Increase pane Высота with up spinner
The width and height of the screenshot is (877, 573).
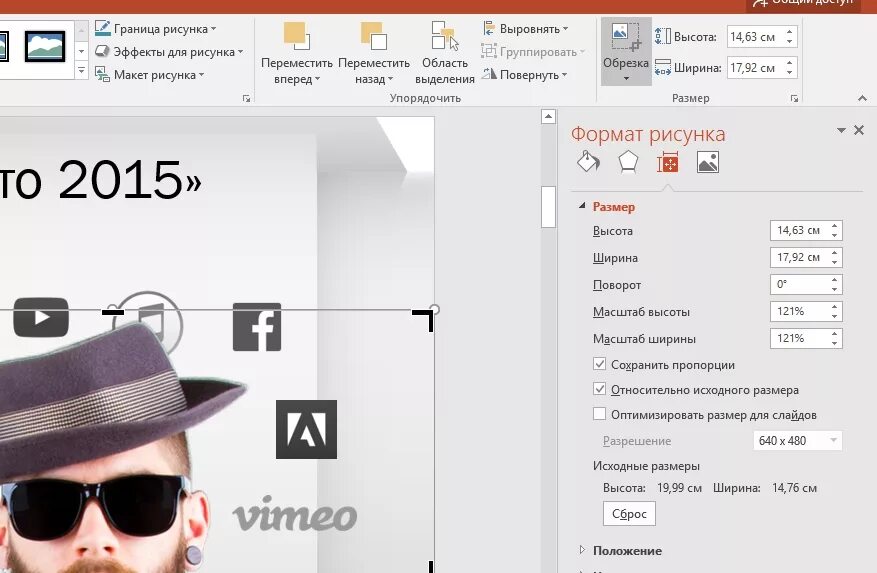(834, 226)
